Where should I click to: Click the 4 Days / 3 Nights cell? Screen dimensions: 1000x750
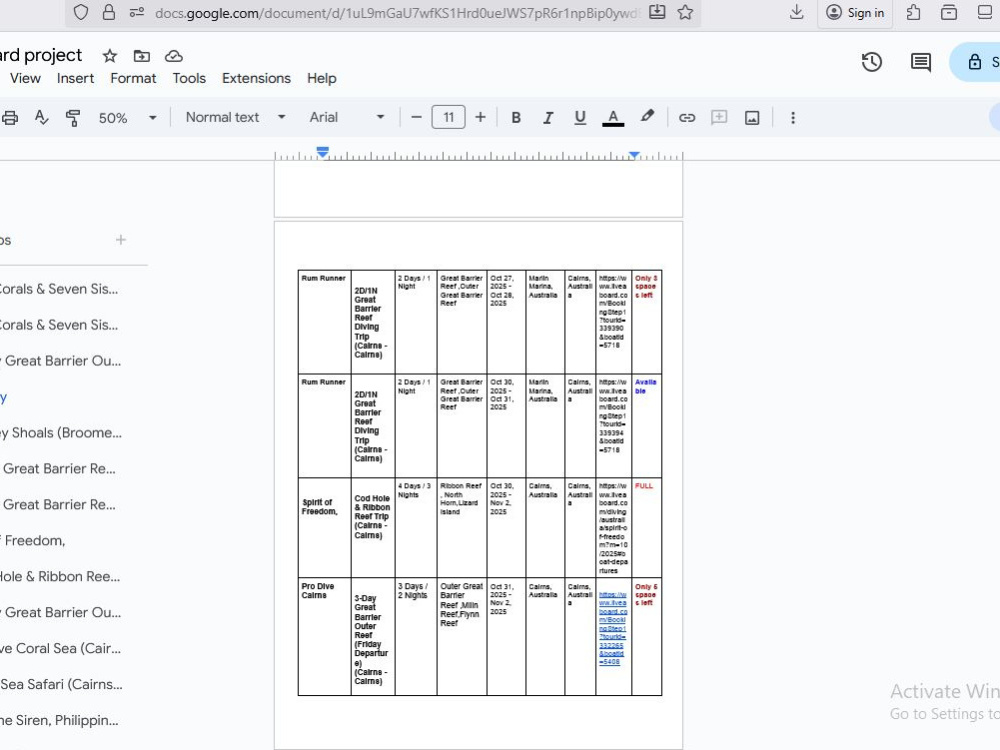[416, 528]
